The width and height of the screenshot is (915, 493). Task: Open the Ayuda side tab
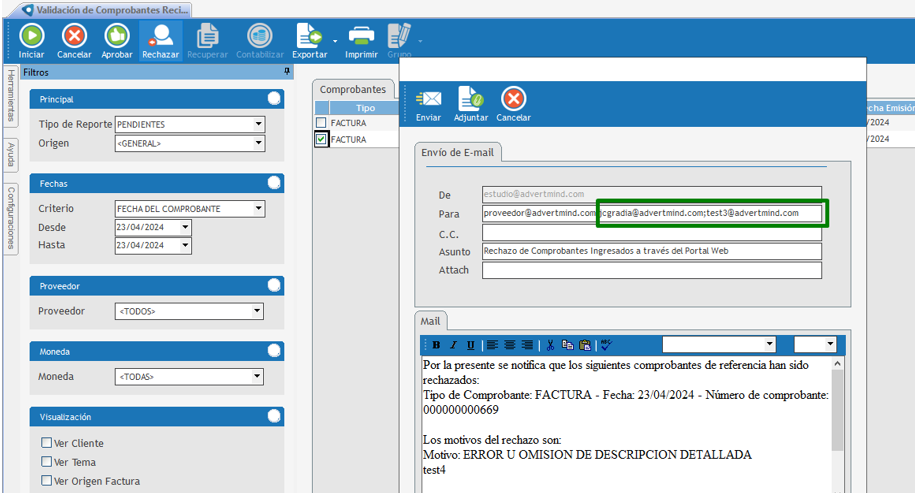(11, 155)
